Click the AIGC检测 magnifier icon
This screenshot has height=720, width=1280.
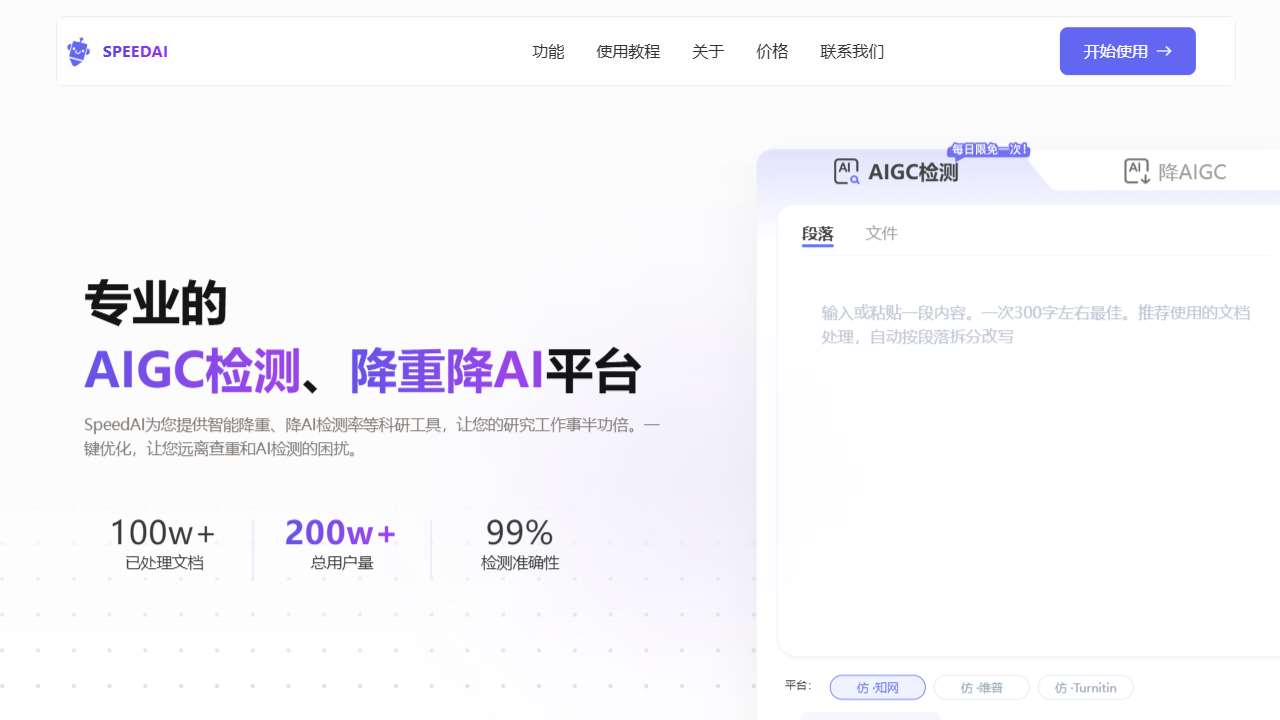click(847, 171)
